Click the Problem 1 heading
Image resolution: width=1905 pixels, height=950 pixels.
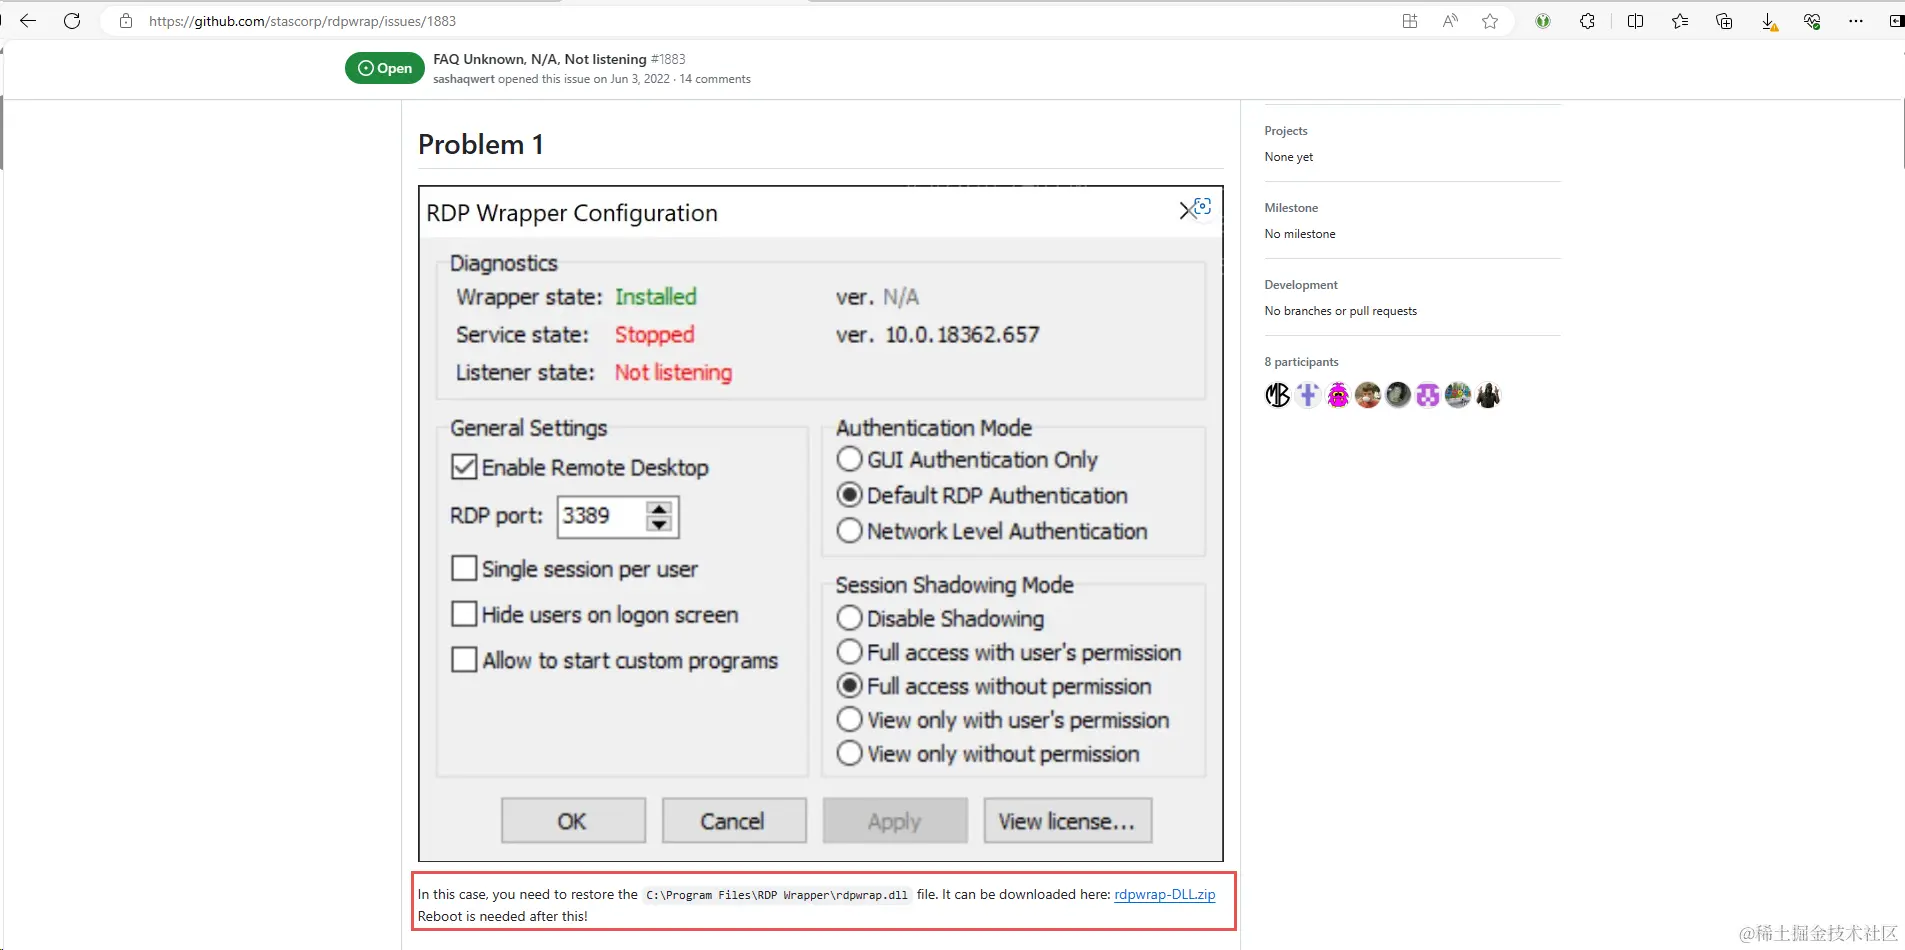[x=481, y=145]
